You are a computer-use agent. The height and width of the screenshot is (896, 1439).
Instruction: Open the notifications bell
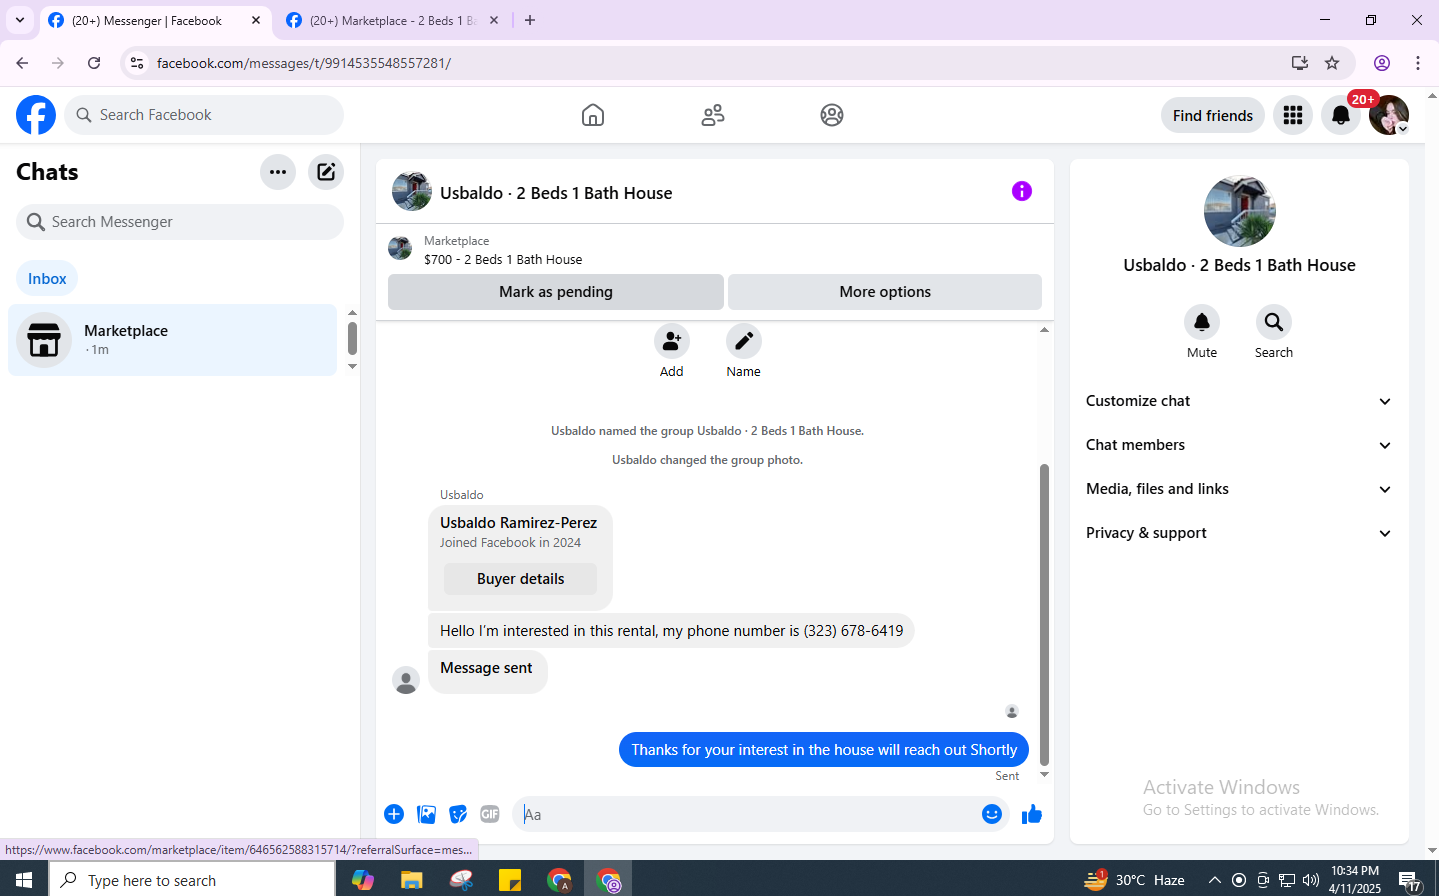coord(1341,115)
